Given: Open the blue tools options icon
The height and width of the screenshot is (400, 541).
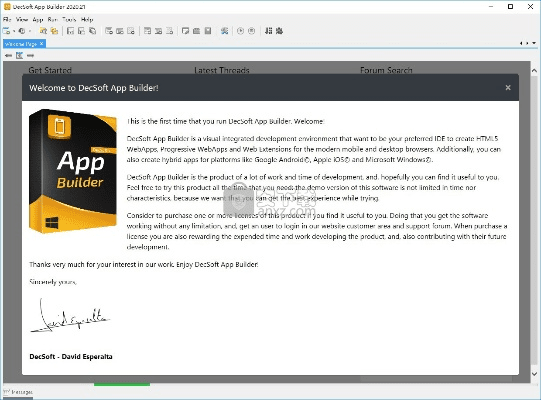Looking at the screenshot, I should tap(225, 31).
